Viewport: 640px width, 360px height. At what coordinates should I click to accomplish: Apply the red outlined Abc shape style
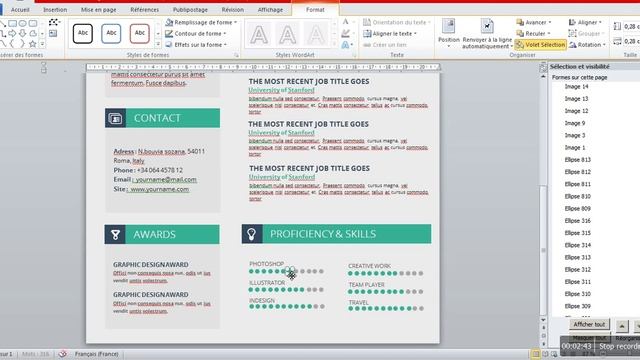(140, 33)
